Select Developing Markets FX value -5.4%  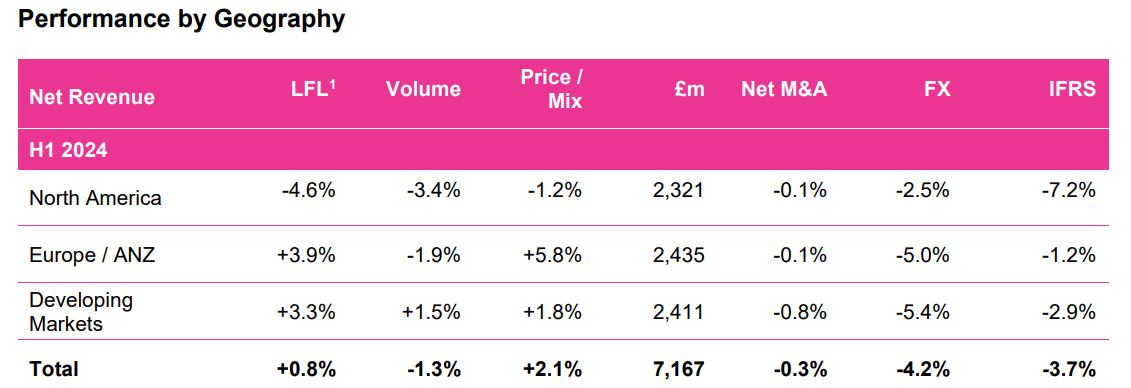923,312
